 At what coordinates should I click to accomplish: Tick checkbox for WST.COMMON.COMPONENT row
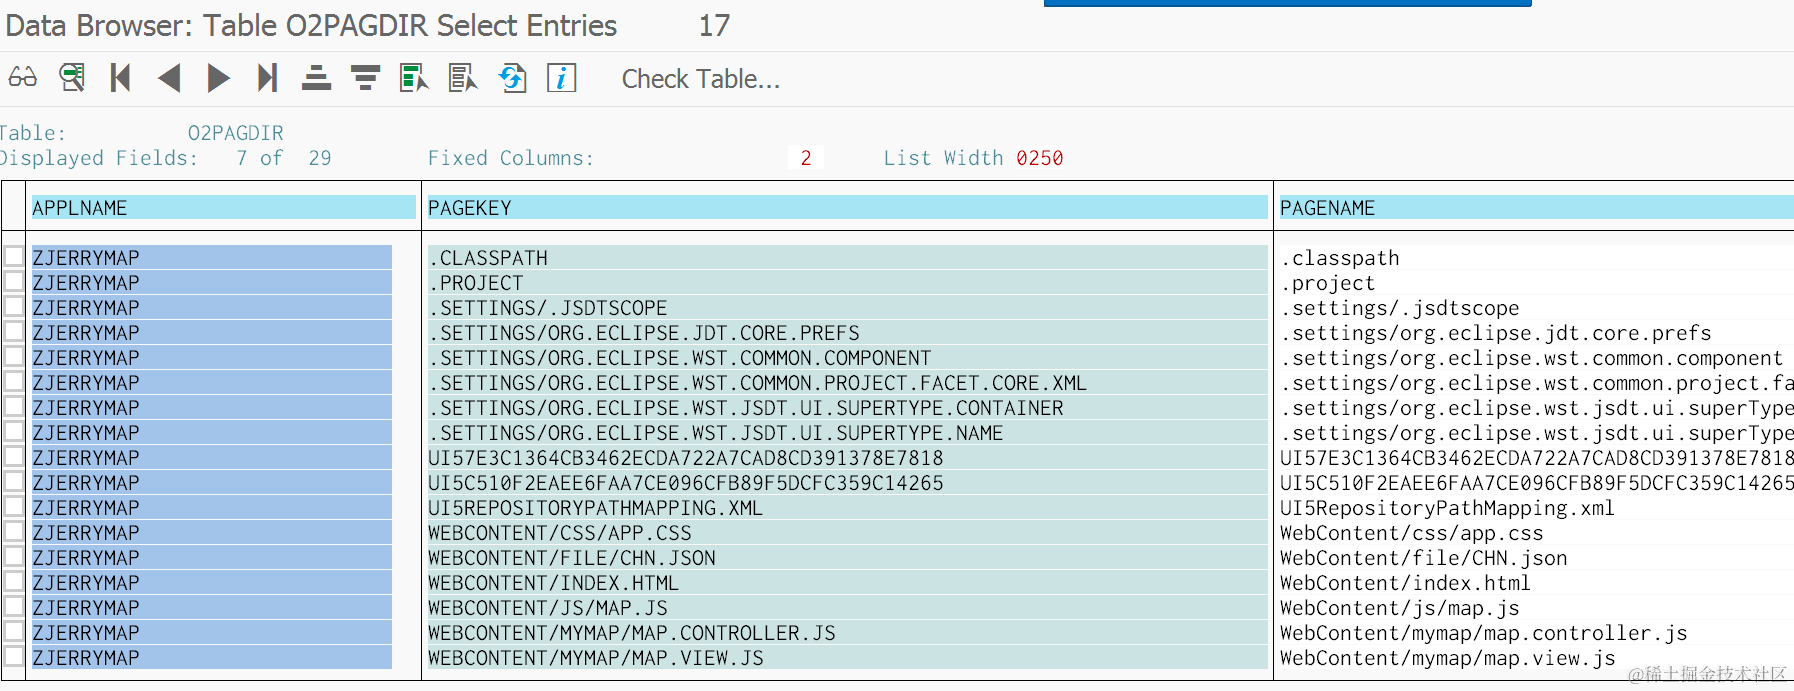coord(14,356)
